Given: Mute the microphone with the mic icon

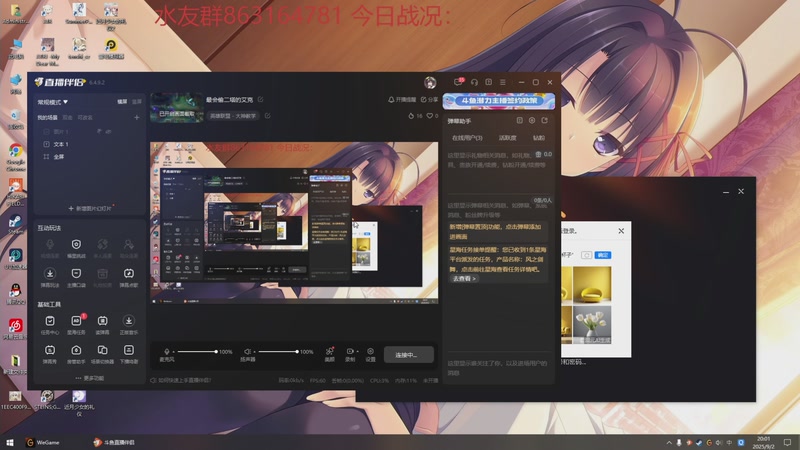Looking at the screenshot, I should (166, 352).
